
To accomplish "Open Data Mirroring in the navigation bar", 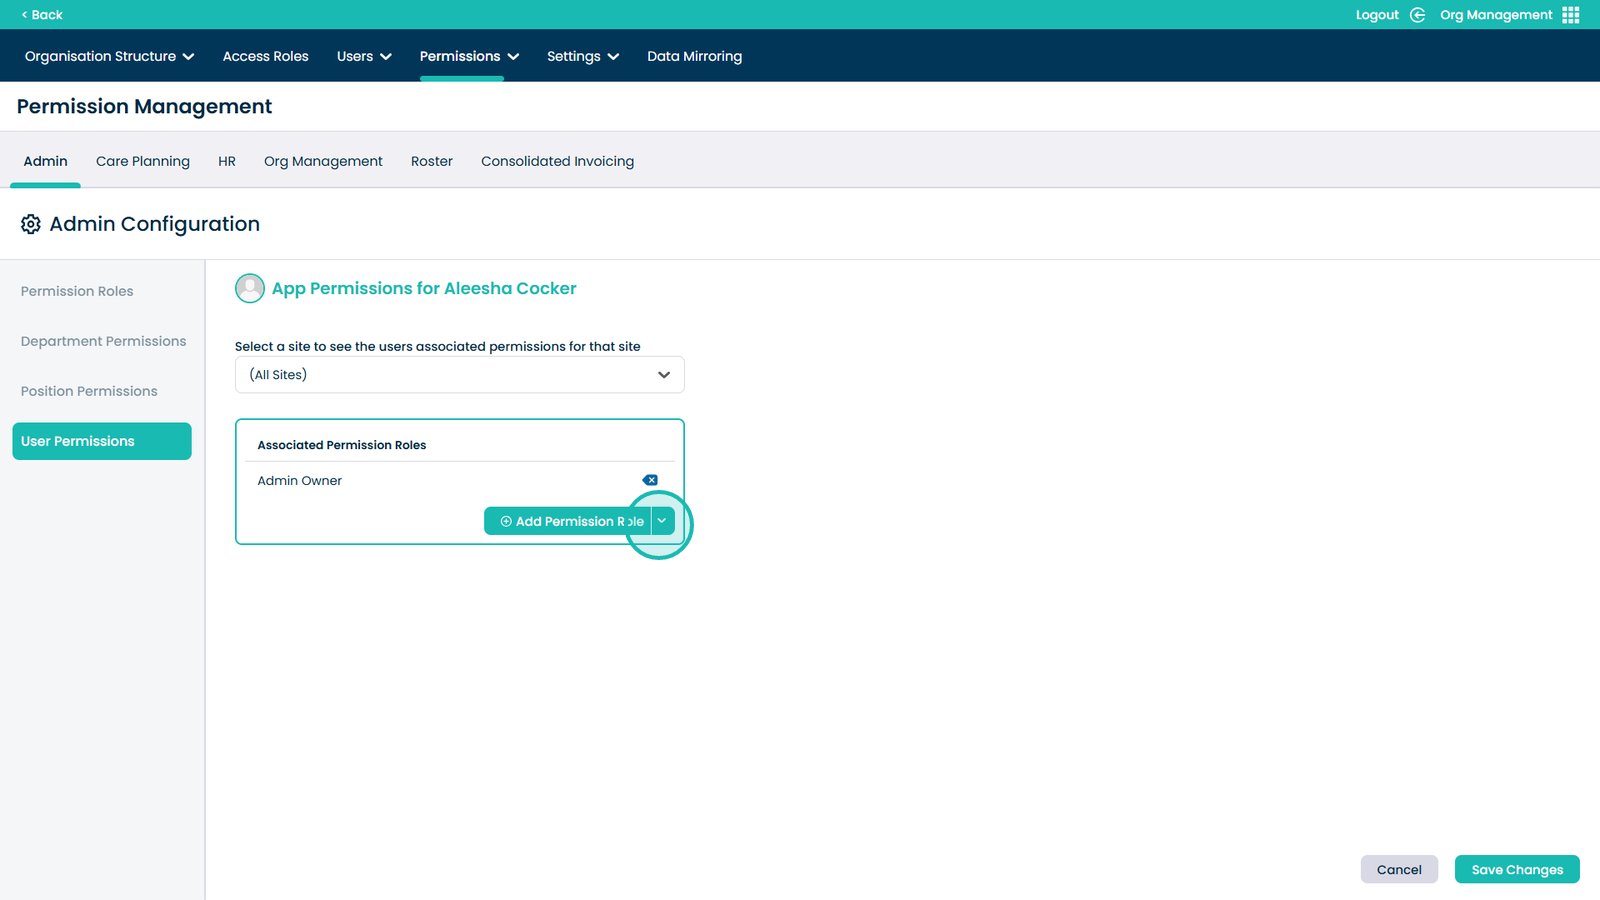I will [694, 56].
